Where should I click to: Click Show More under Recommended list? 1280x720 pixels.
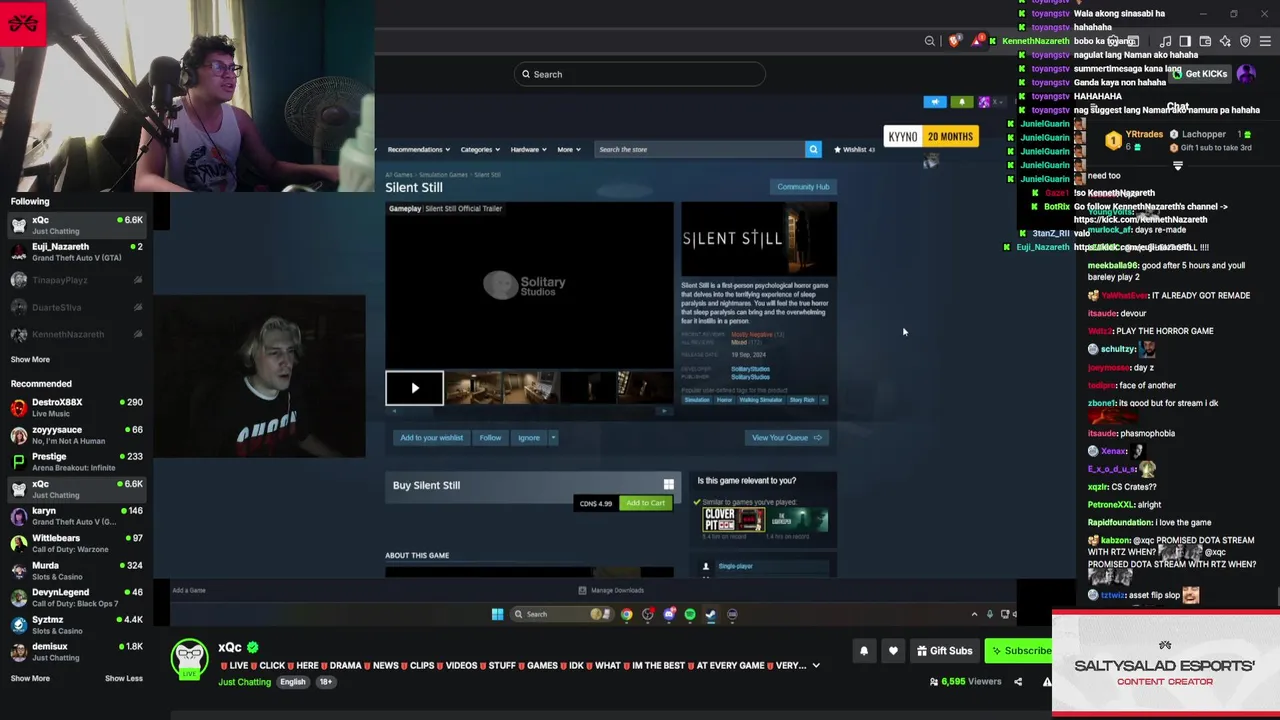pyautogui.click(x=30, y=678)
